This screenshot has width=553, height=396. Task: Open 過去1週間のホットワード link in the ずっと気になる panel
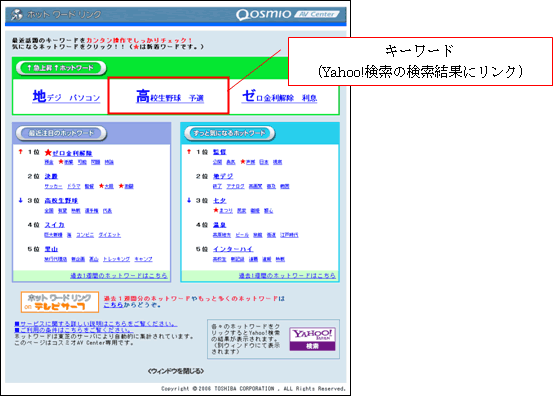click(287, 275)
